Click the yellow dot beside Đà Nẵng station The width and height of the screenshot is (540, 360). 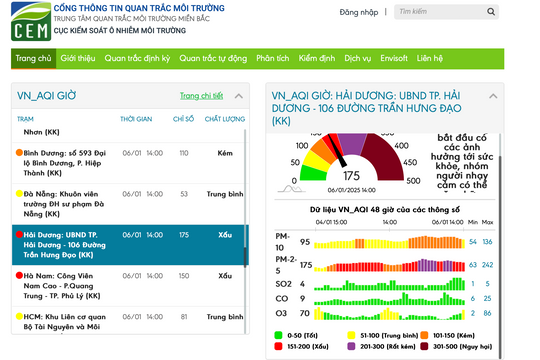pos(19,193)
